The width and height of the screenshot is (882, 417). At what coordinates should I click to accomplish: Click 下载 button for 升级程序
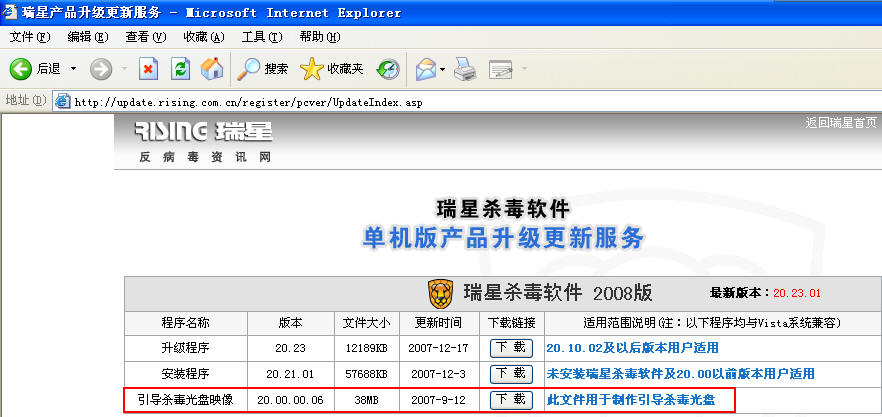click(x=511, y=348)
